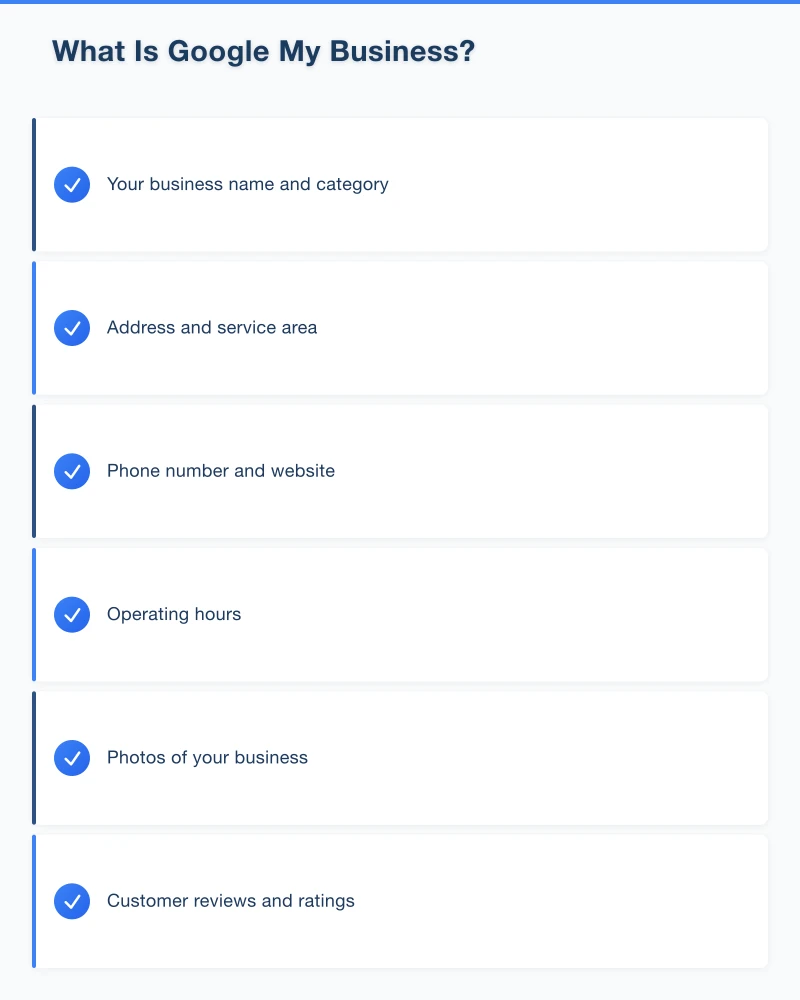Click the checkmark icon beside Address

(x=72, y=328)
